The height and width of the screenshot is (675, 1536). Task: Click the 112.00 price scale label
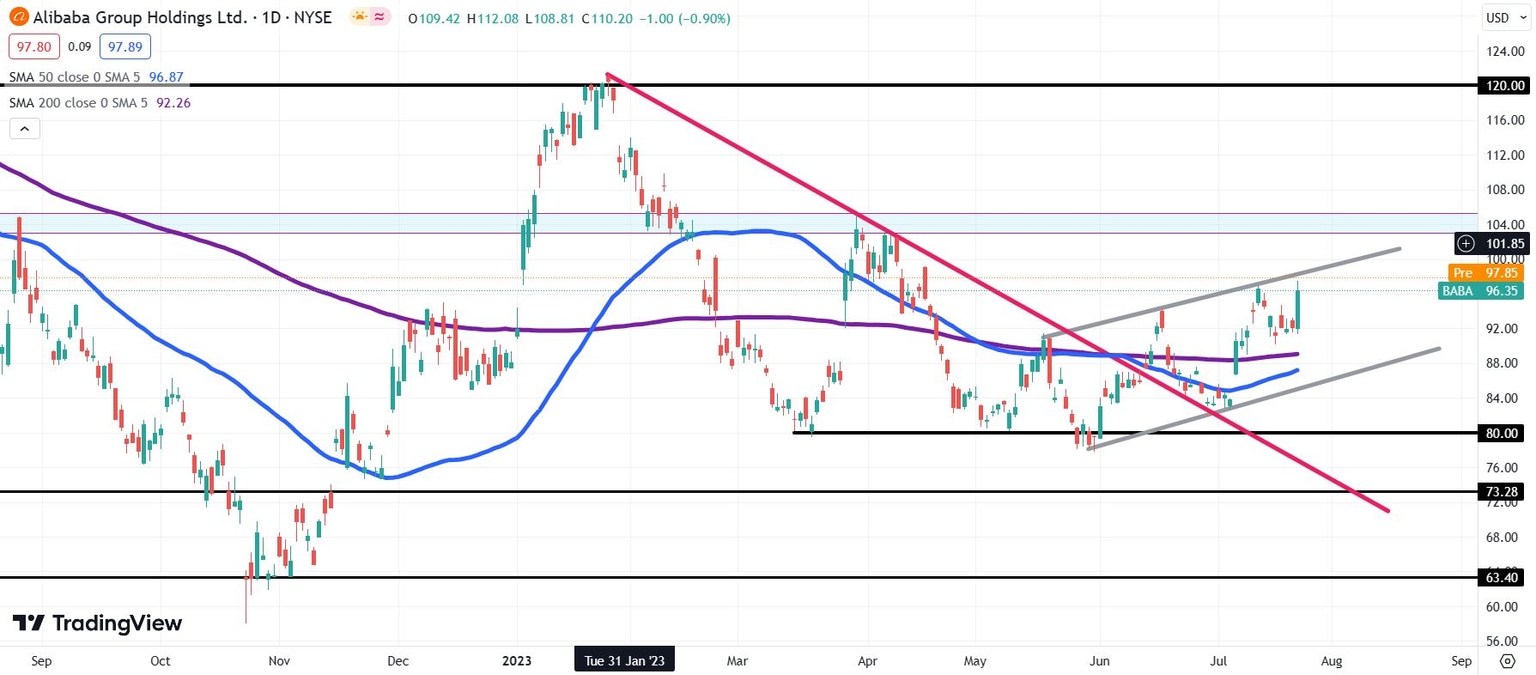click(x=1505, y=155)
